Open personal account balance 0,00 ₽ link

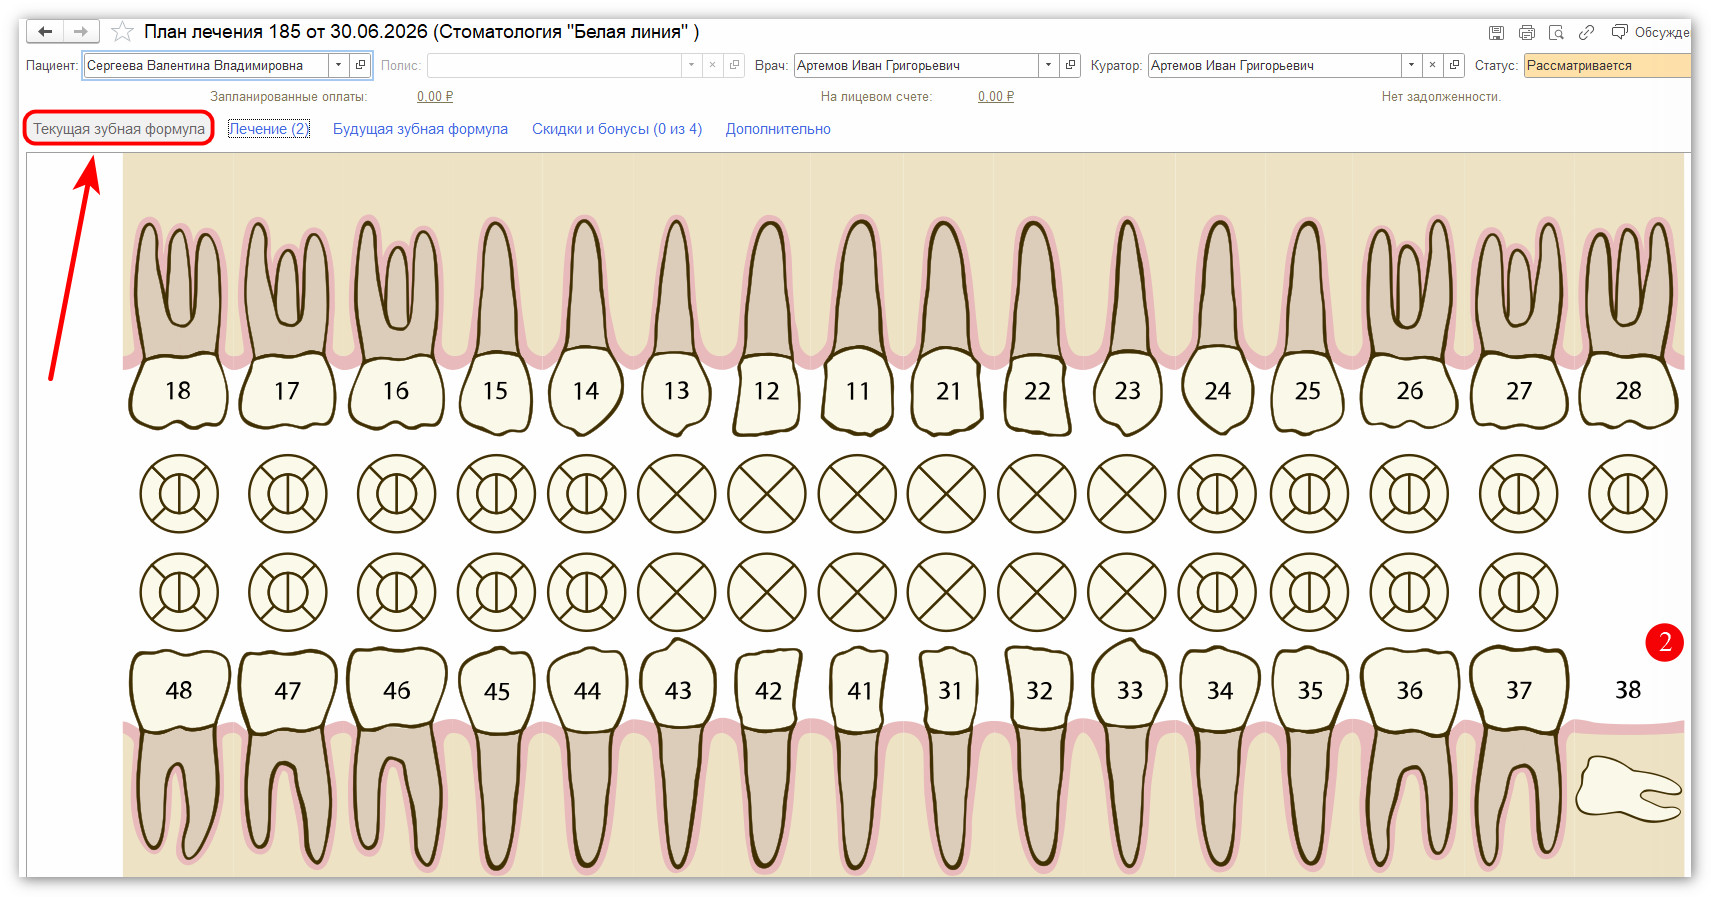click(x=996, y=97)
